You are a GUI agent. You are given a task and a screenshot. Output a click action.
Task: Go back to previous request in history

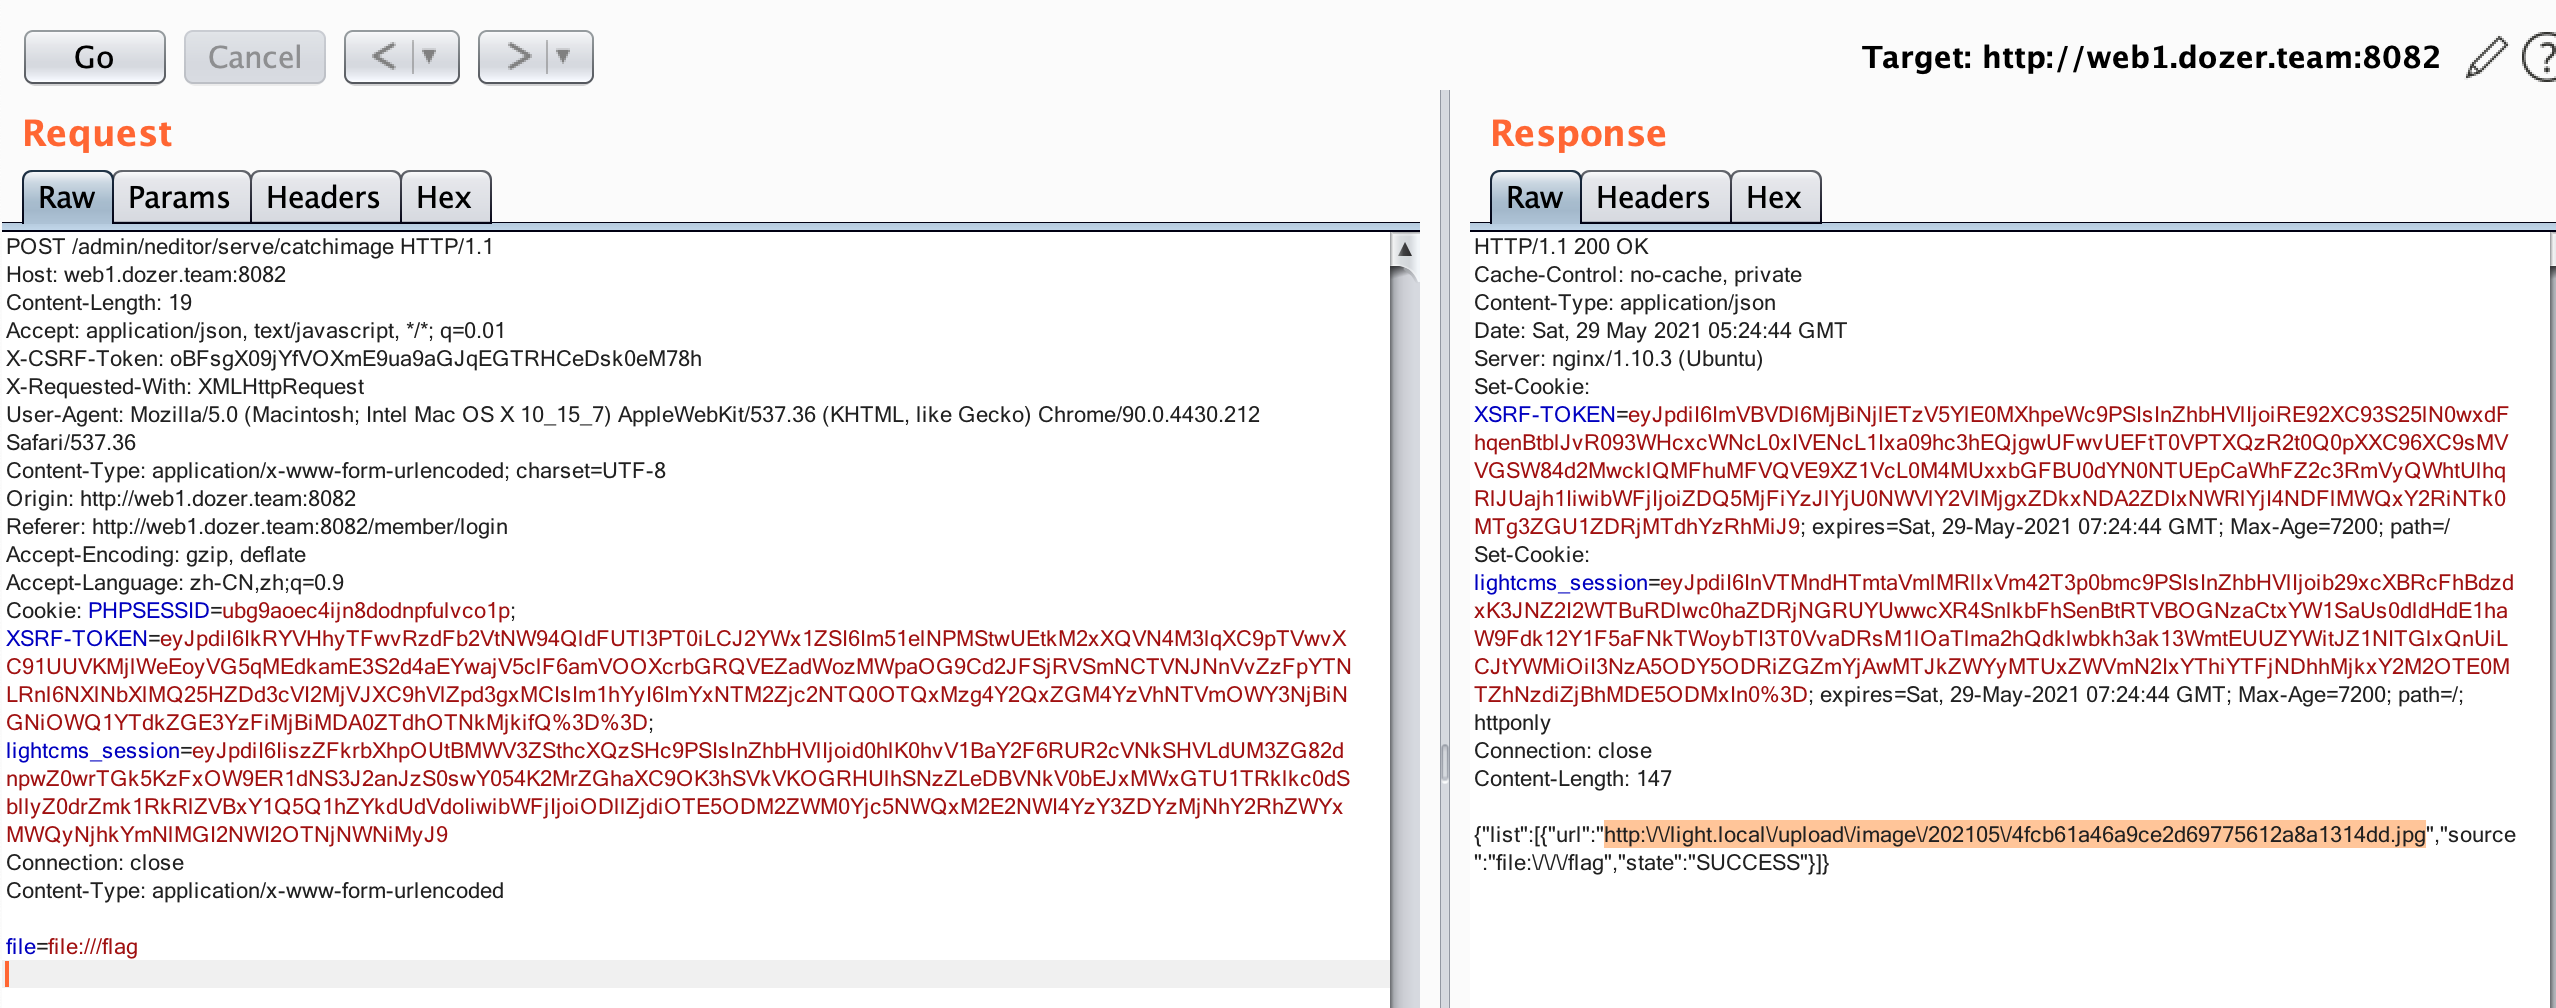click(384, 57)
